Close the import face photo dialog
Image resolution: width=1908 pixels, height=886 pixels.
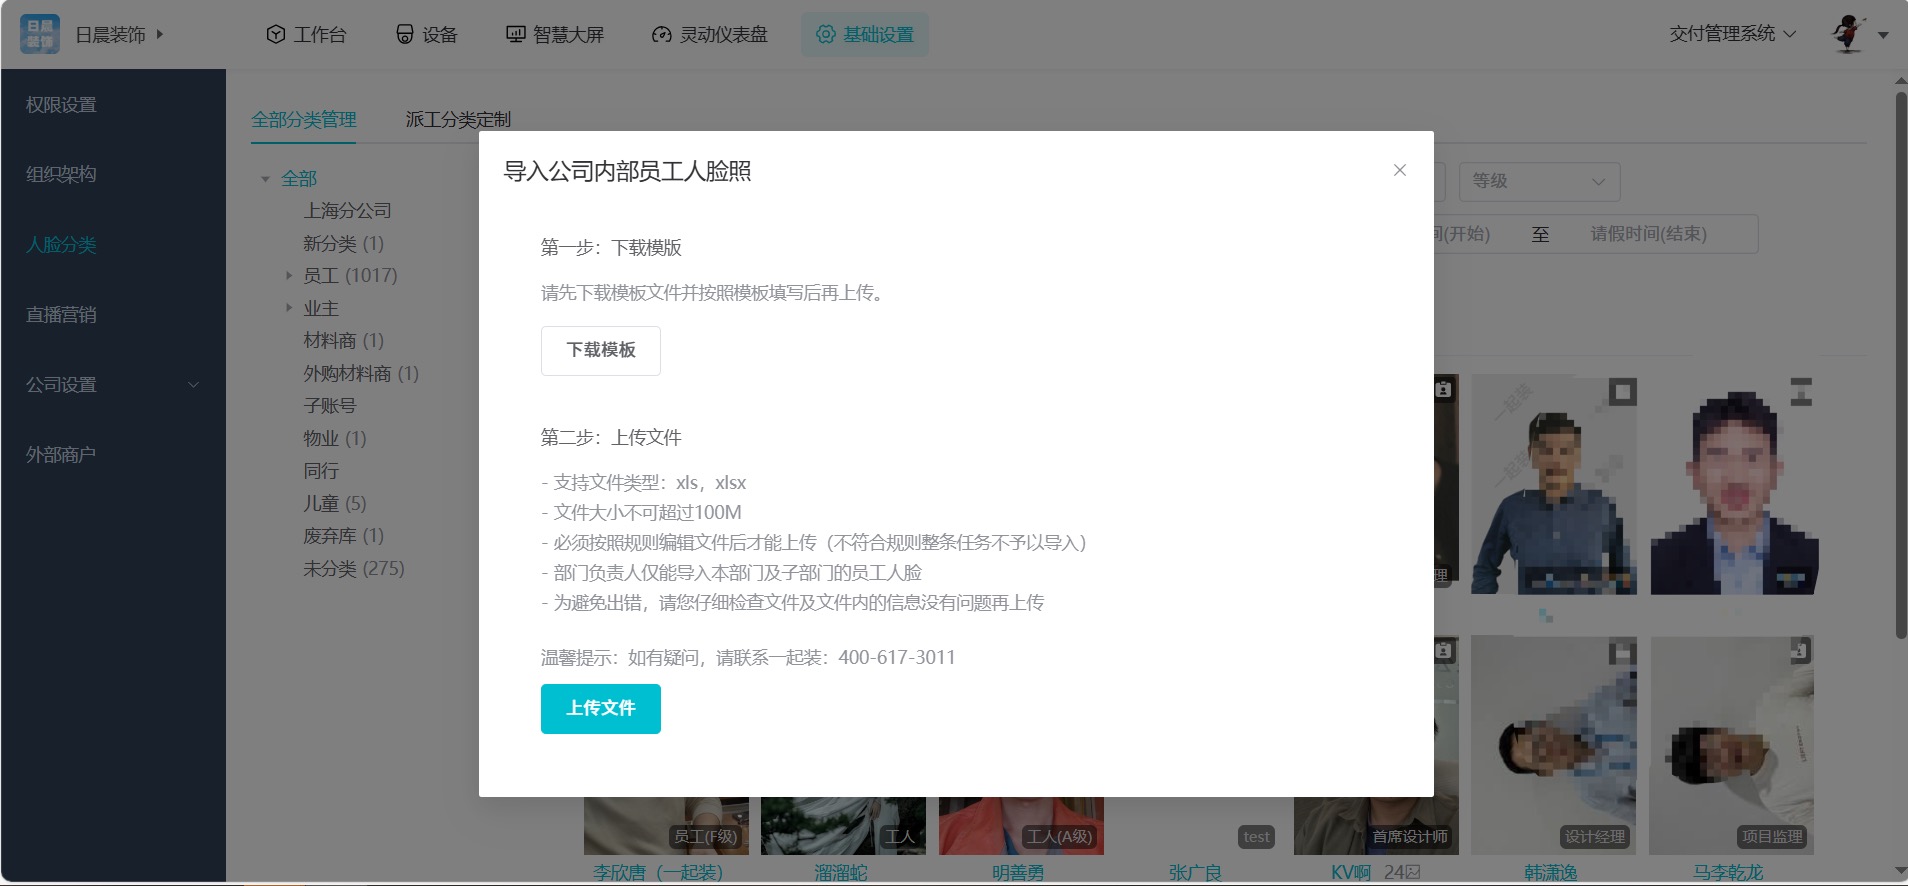(1399, 170)
